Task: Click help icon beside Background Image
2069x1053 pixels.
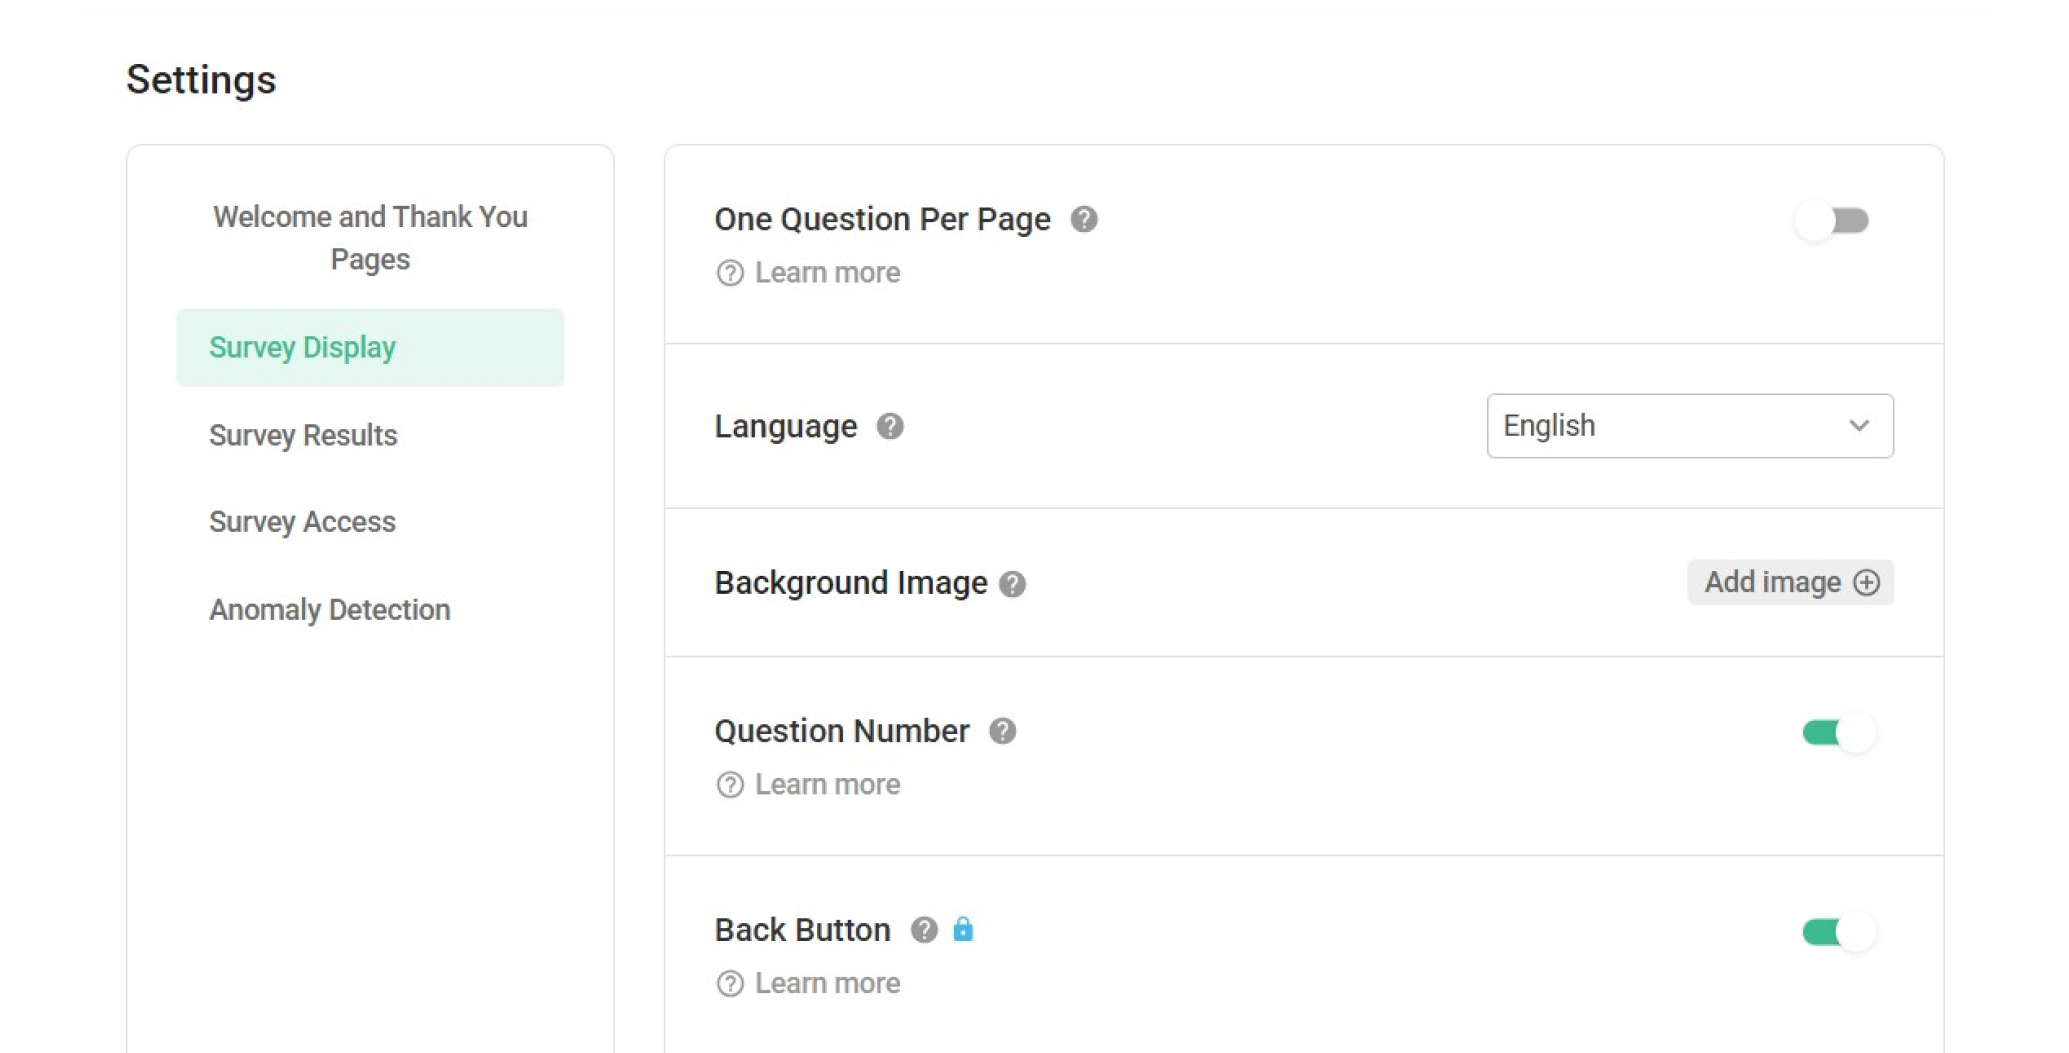Action: (x=1012, y=584)
